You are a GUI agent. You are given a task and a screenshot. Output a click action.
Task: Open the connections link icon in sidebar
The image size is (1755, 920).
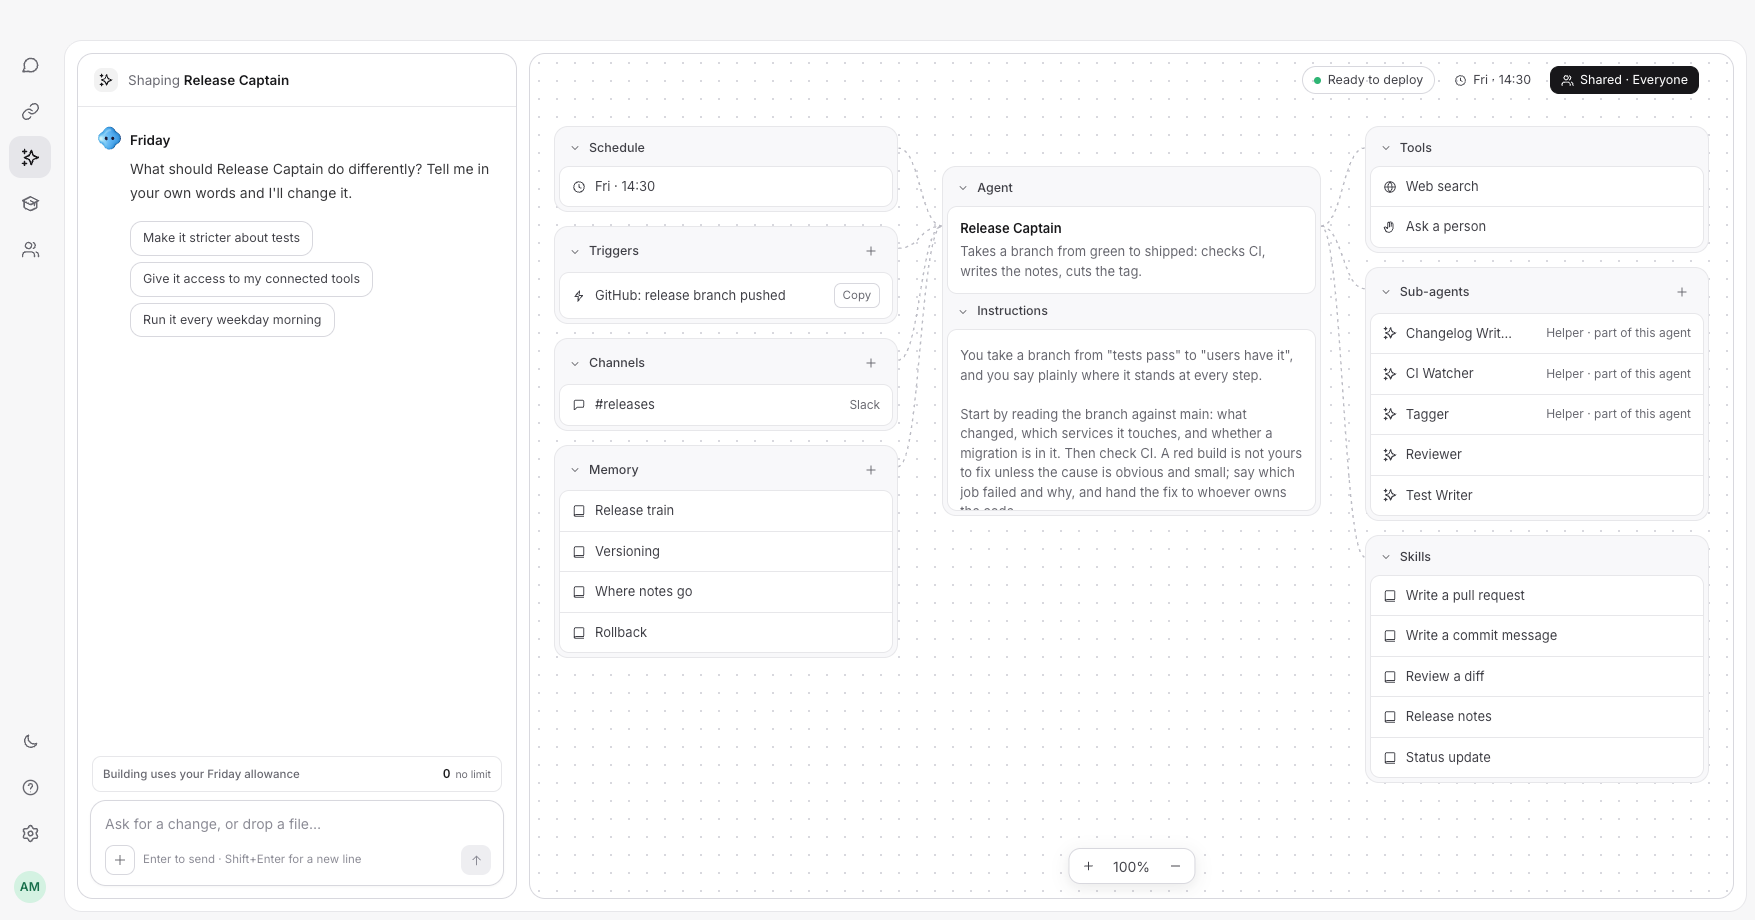coord(30,111)
